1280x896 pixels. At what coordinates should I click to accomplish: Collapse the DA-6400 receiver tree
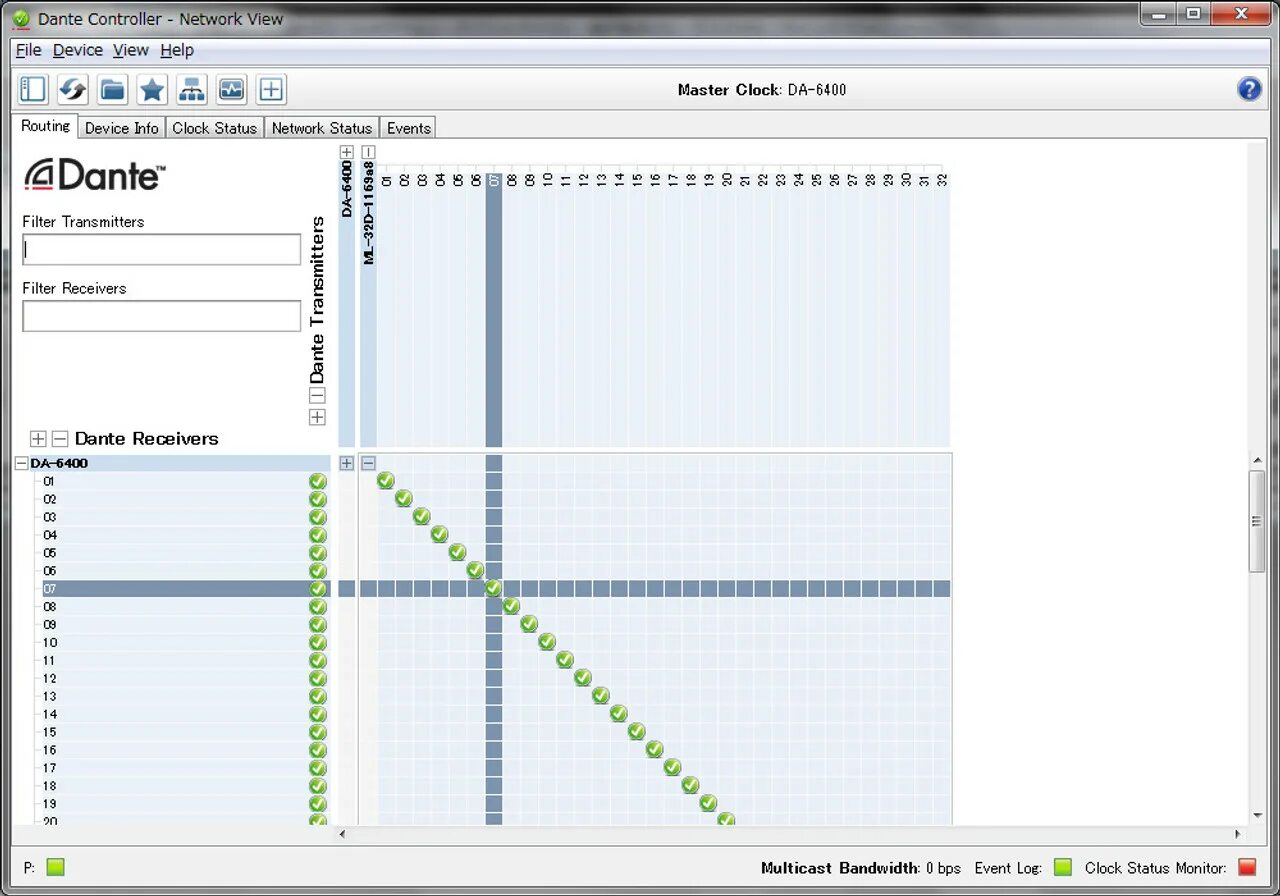(21, 464)
